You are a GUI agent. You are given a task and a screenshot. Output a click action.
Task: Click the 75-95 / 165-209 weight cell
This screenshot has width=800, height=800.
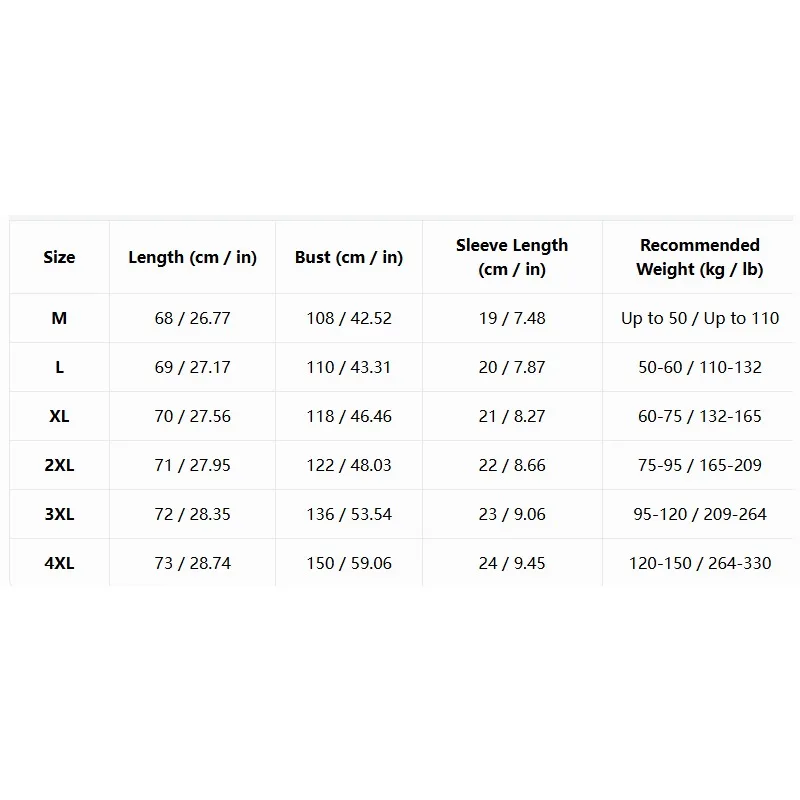(699, 465)
